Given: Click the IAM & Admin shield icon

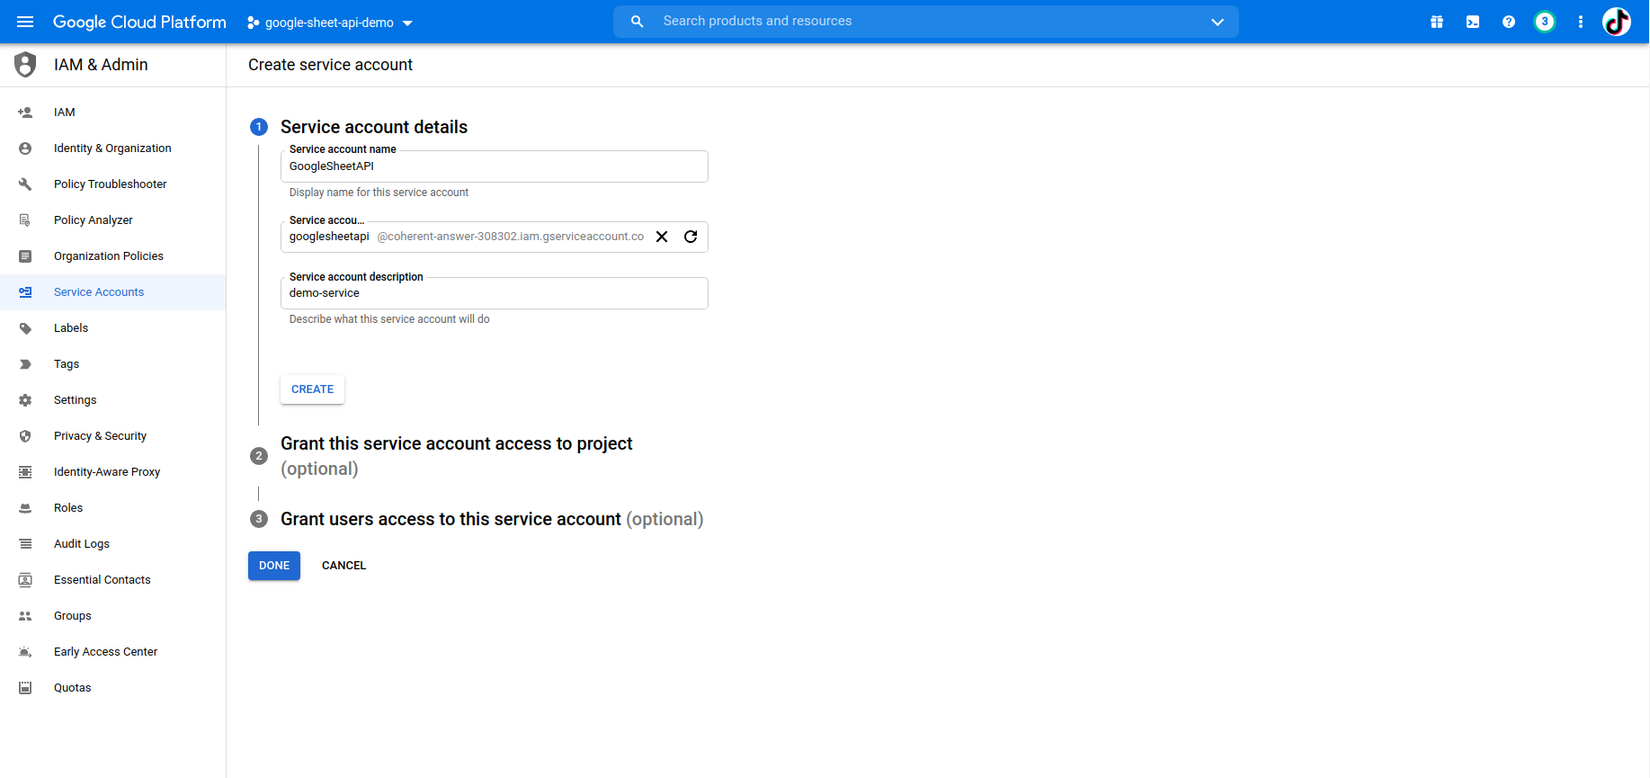Looking at the screenshot, I should click(x=25, y=64).
